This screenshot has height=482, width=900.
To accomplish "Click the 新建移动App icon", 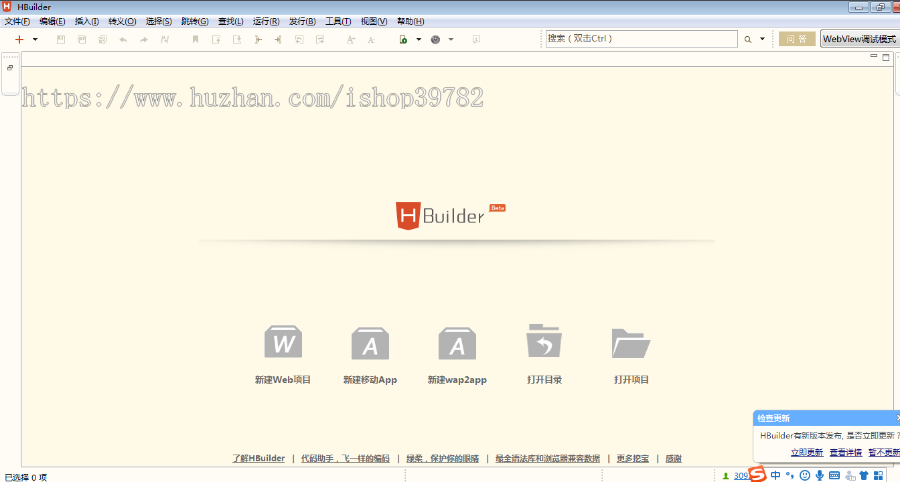I will (370, 344).
